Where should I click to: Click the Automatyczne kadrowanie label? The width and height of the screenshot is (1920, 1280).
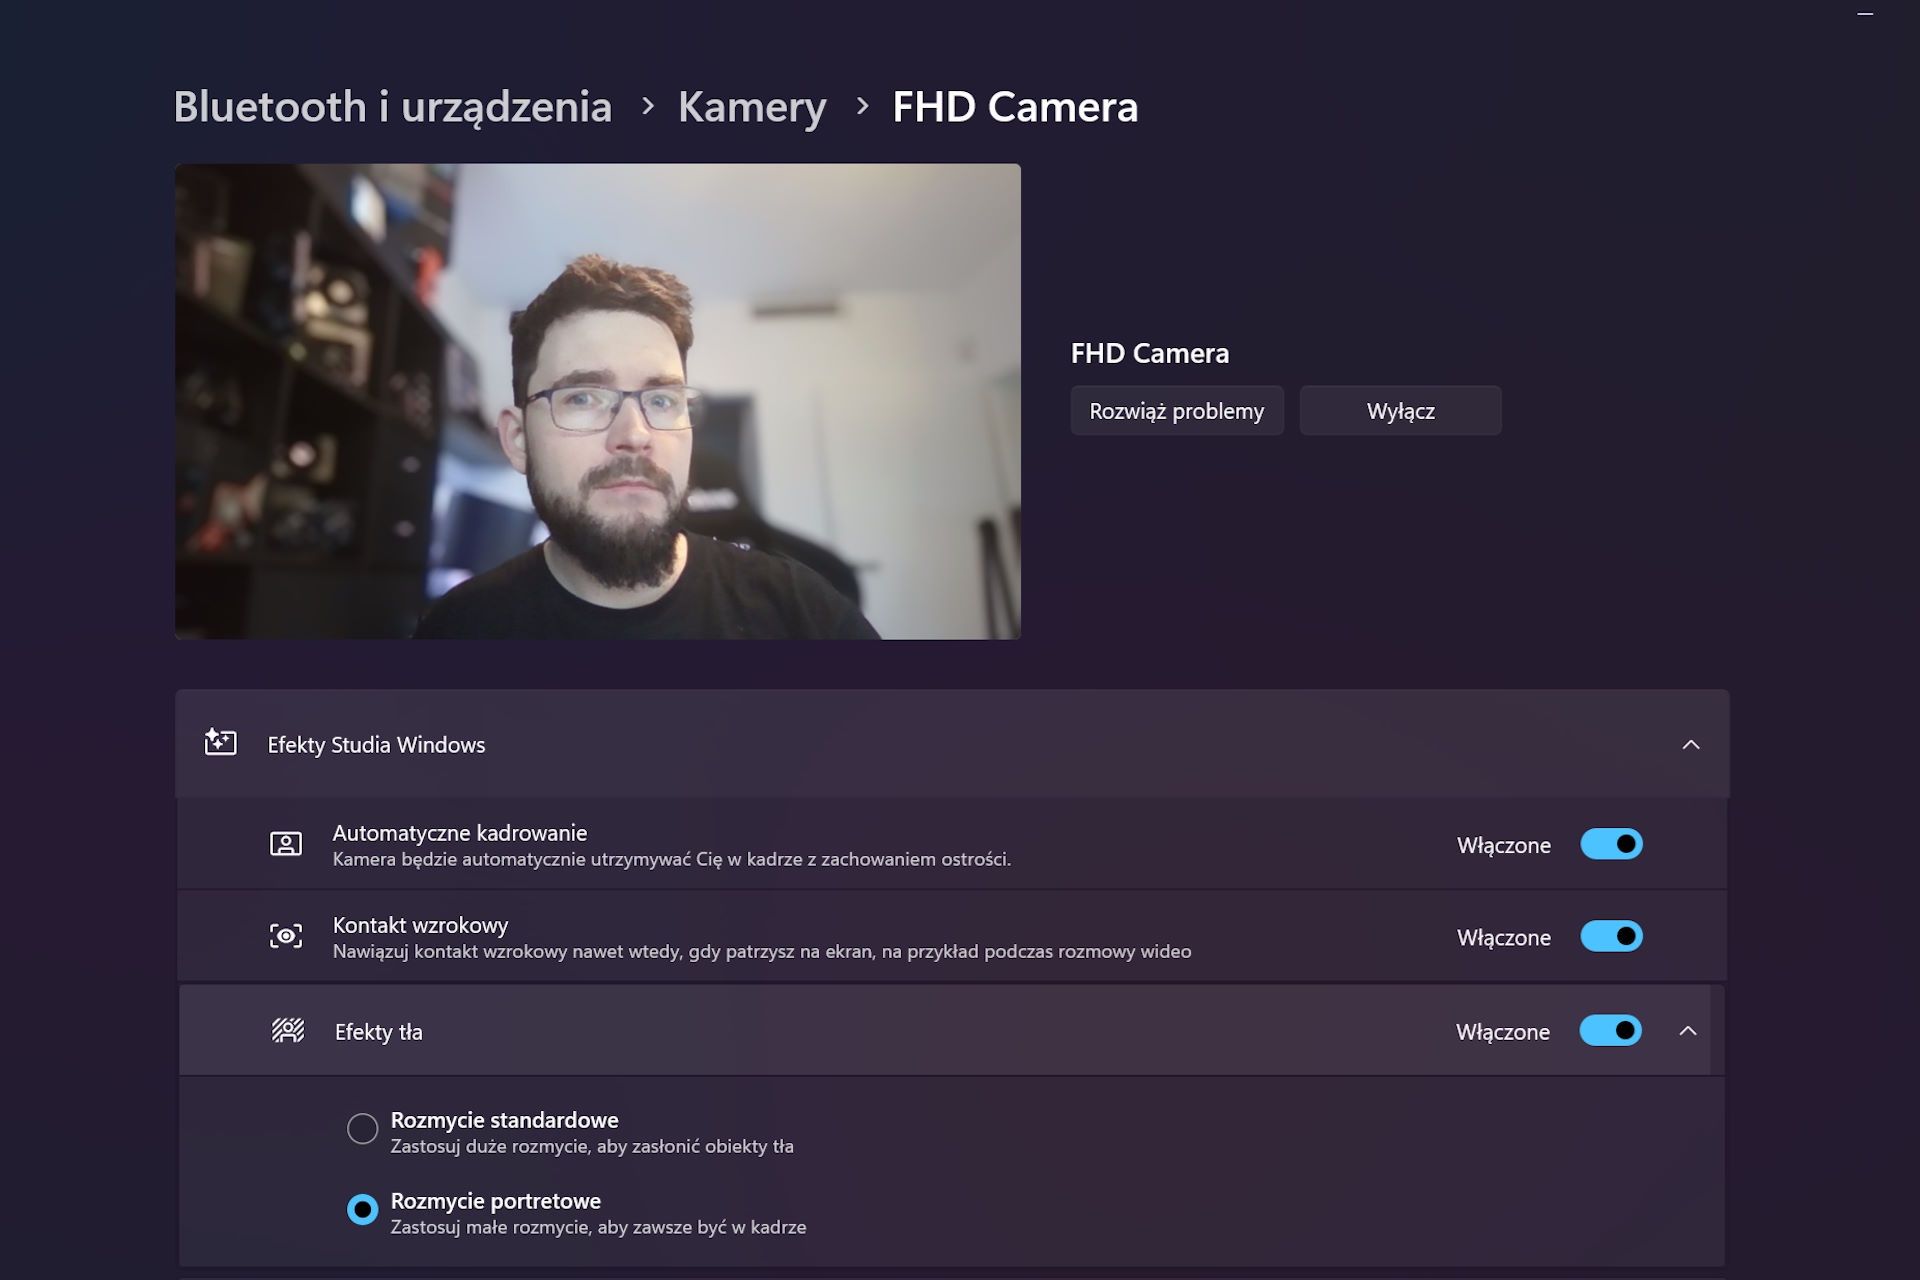[x=460, y=832]
